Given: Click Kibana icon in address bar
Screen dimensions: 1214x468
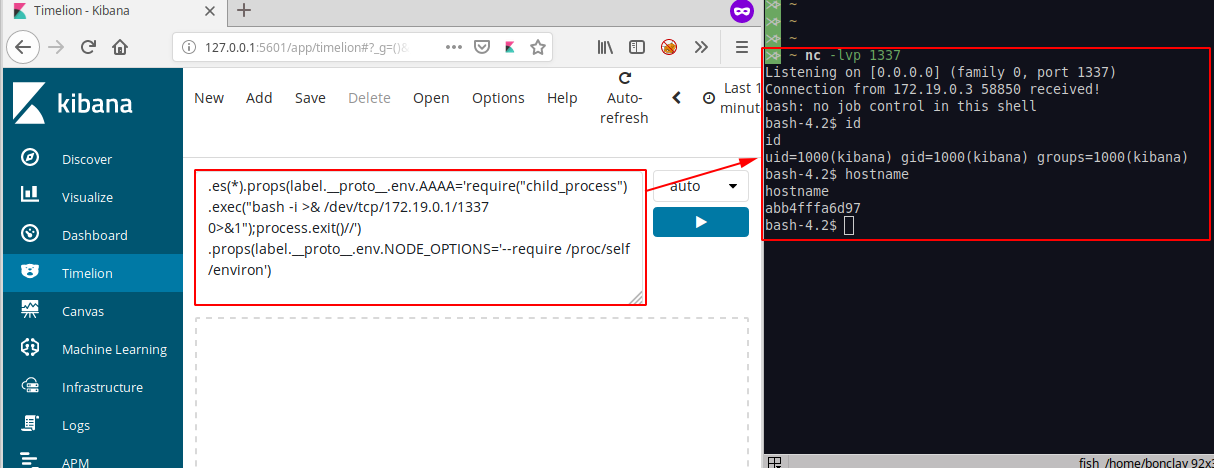Looking at the screenshot, I should click(509, 47).
